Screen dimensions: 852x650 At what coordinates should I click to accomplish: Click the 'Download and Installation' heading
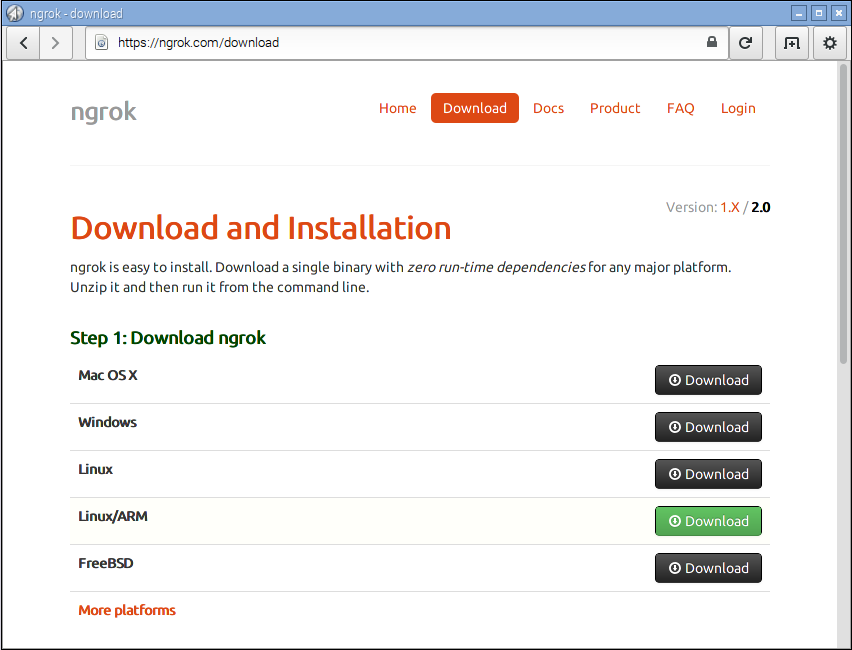pyautogui.click(x=261, y=227)
